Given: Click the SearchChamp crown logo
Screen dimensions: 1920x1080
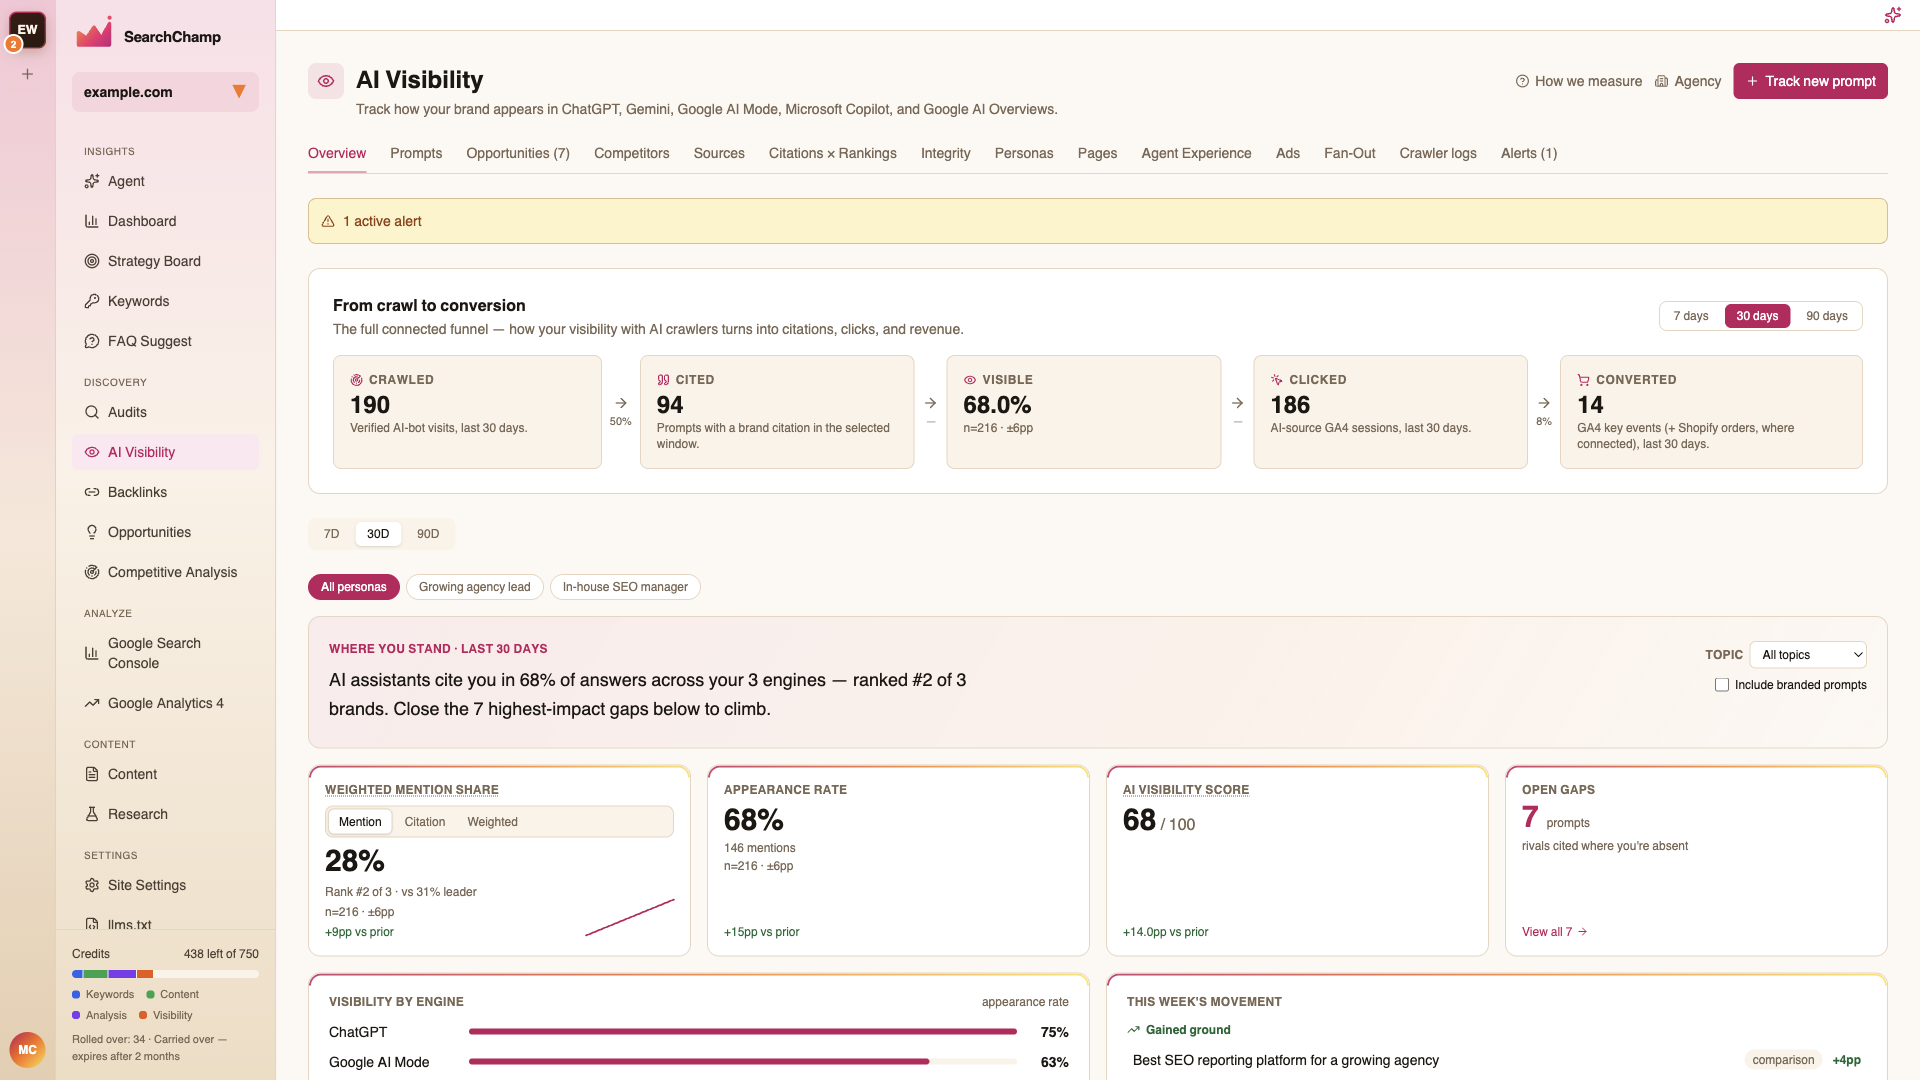Looking at the screenshot, I should (94, 33).
